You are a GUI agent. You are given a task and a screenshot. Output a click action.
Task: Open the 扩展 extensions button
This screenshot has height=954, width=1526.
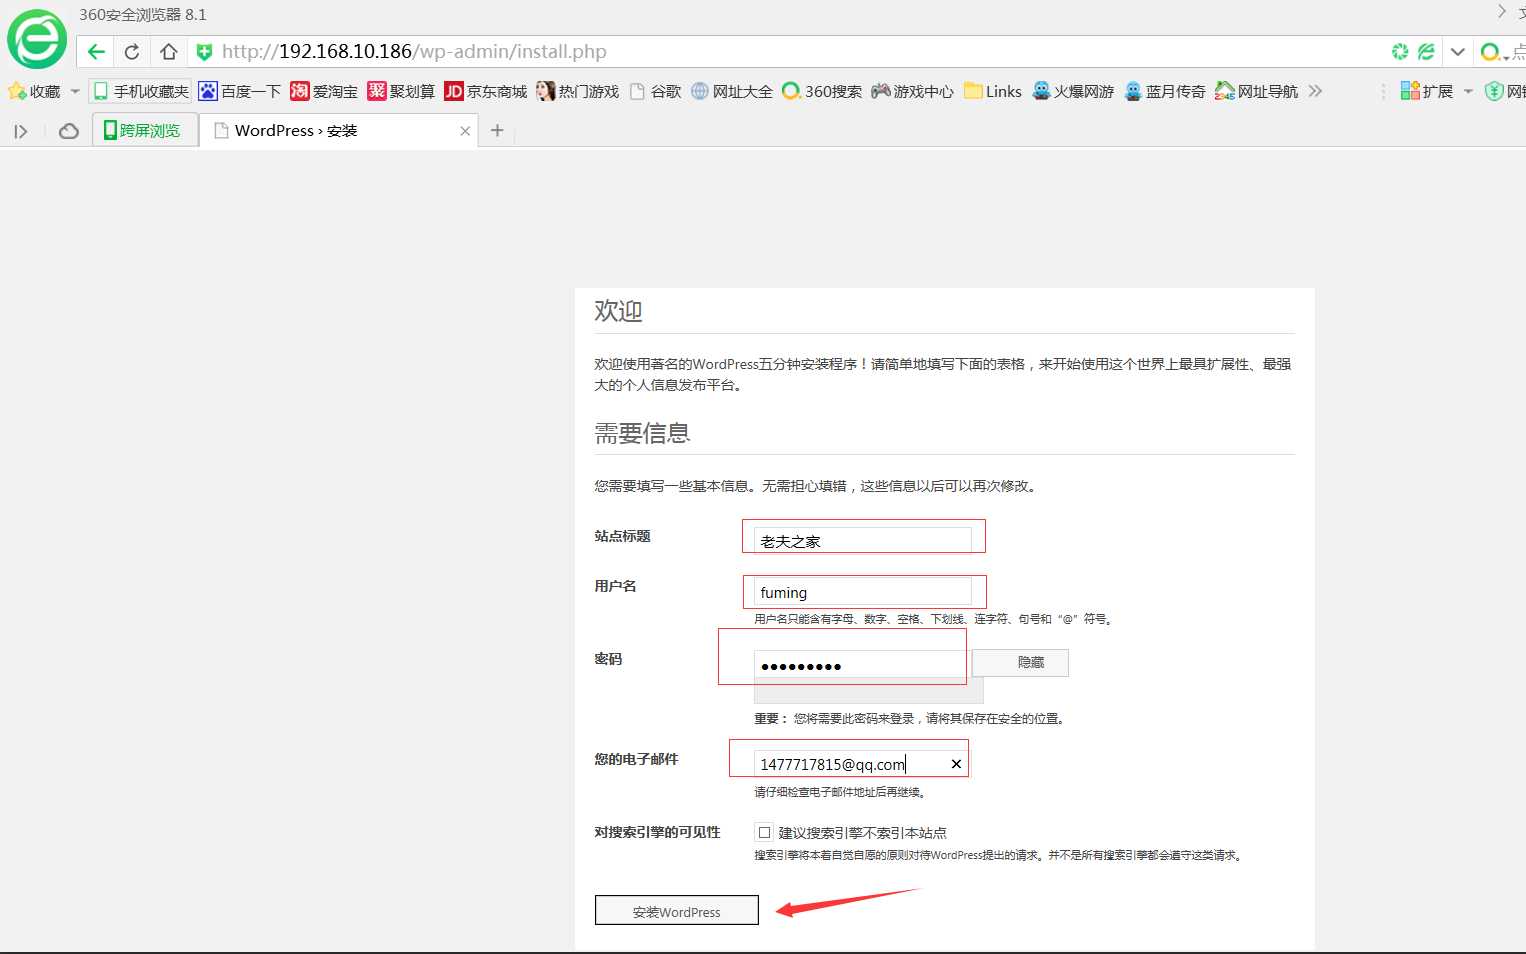(x=1427, y=91)
